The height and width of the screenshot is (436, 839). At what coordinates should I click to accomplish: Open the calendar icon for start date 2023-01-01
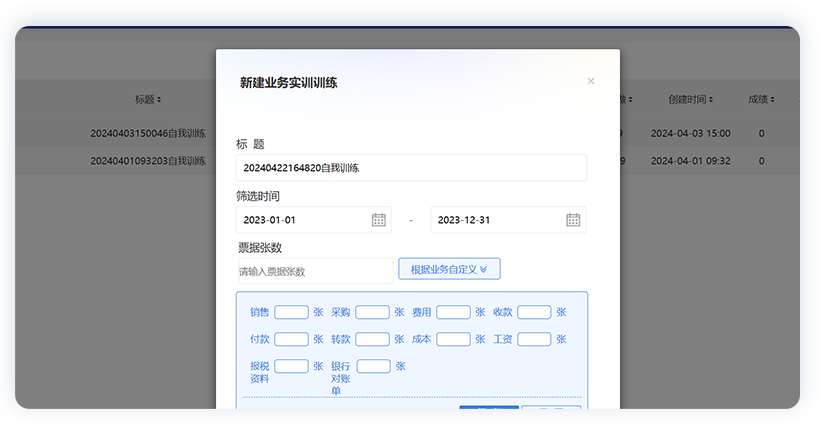click(379, 220)
